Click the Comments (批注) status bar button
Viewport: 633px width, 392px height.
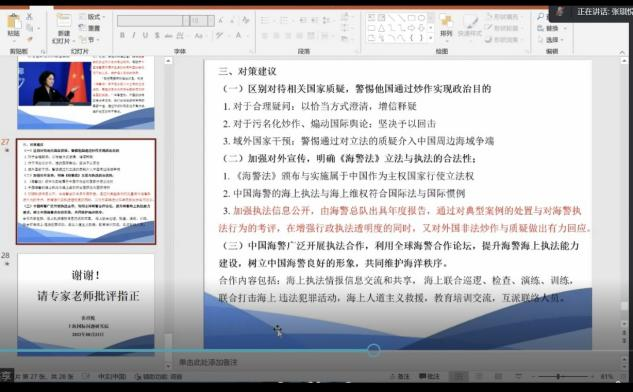point(429,376)
